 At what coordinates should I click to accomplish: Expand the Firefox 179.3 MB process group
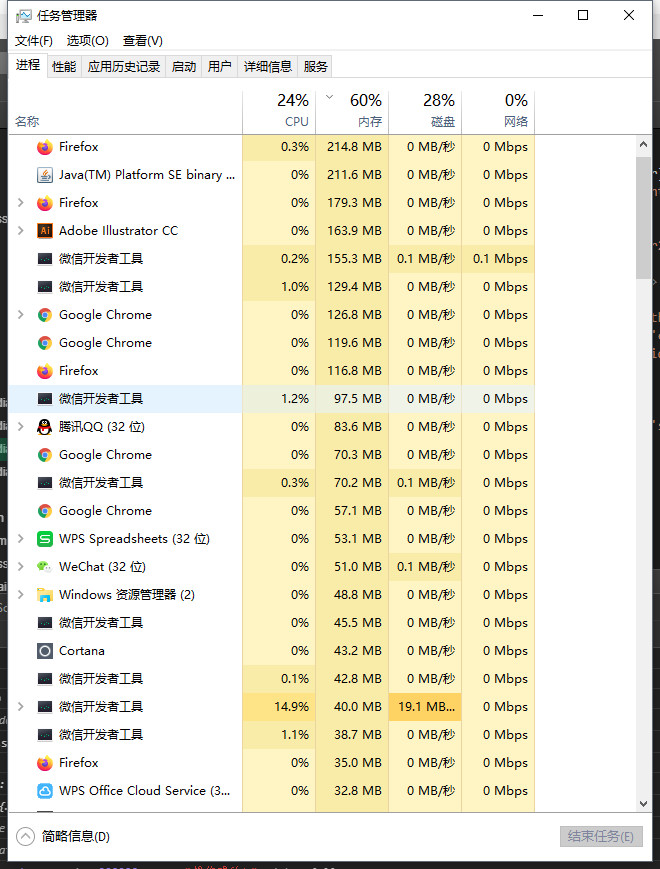pyautogui.click(x=21, y=203)
